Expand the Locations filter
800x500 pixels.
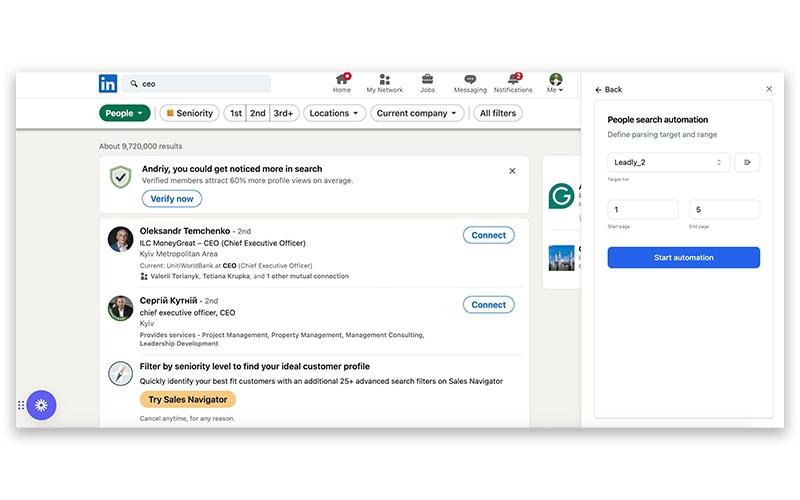334,113
